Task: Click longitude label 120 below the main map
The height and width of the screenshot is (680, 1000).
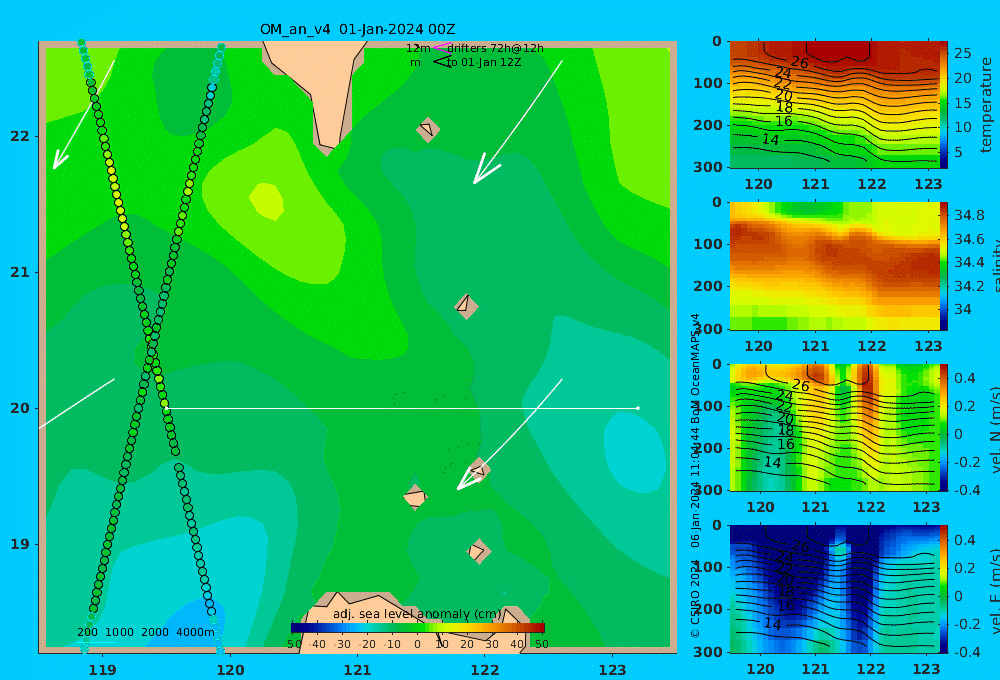Action: (230, 670)
